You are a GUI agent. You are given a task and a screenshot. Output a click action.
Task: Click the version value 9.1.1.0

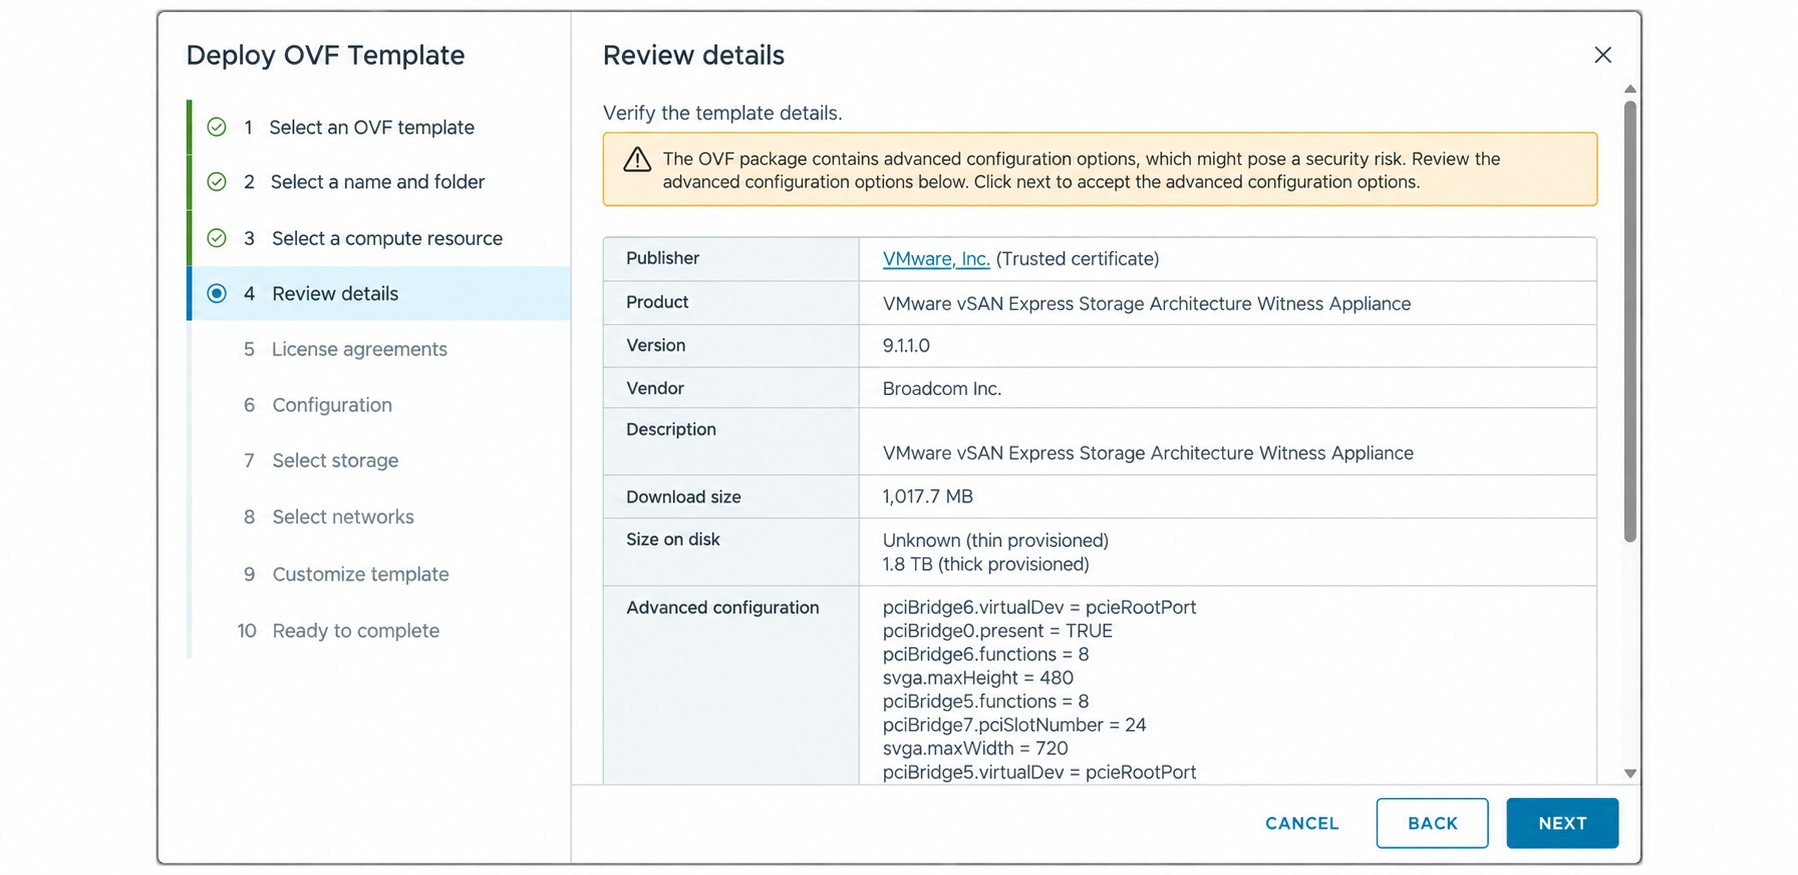click(x=906, y=346)
